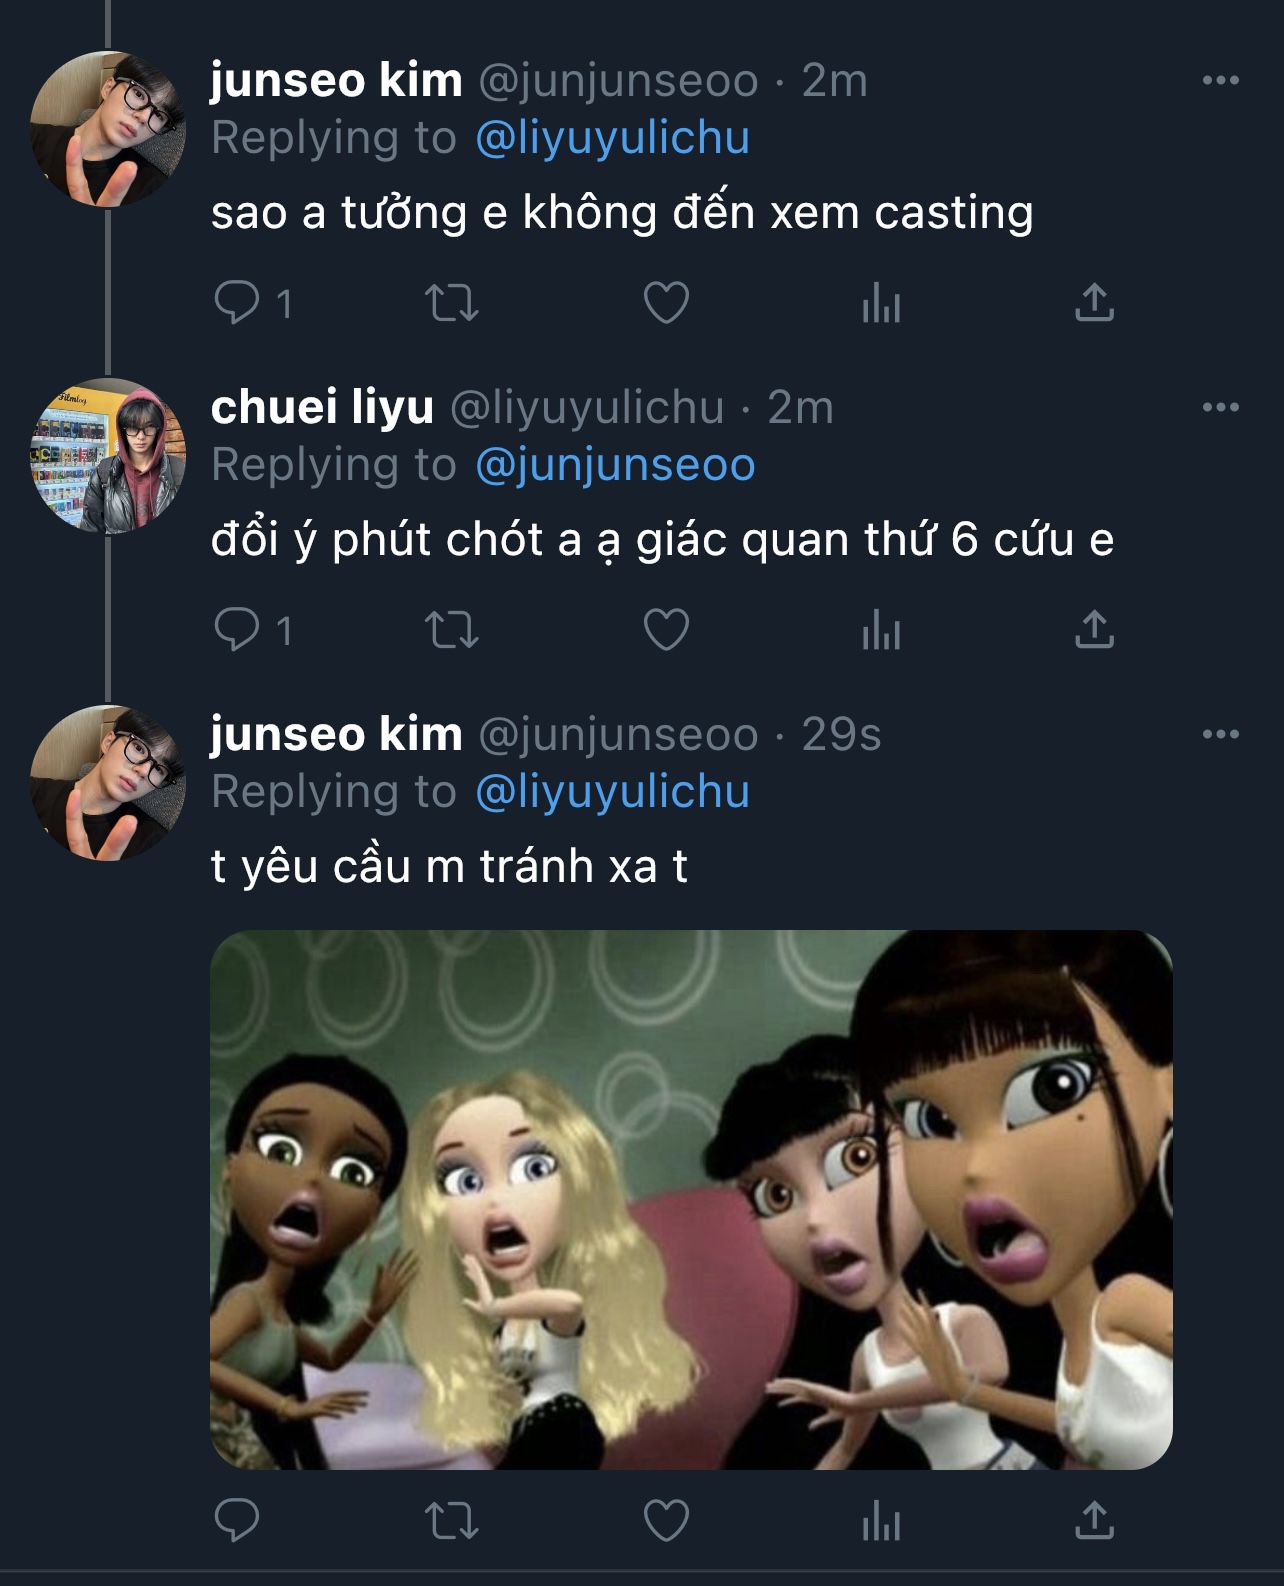Retweet the tweet with the Bratz image
1284x1586 pixels.
(452, 1521)
